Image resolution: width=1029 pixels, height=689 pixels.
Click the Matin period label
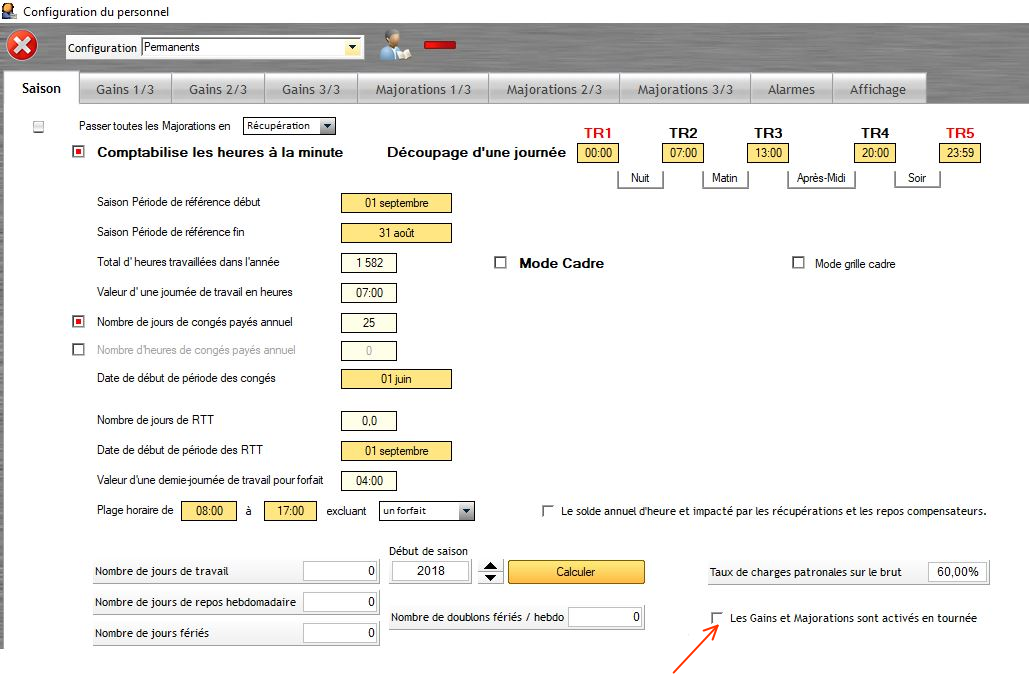(724, 178)
